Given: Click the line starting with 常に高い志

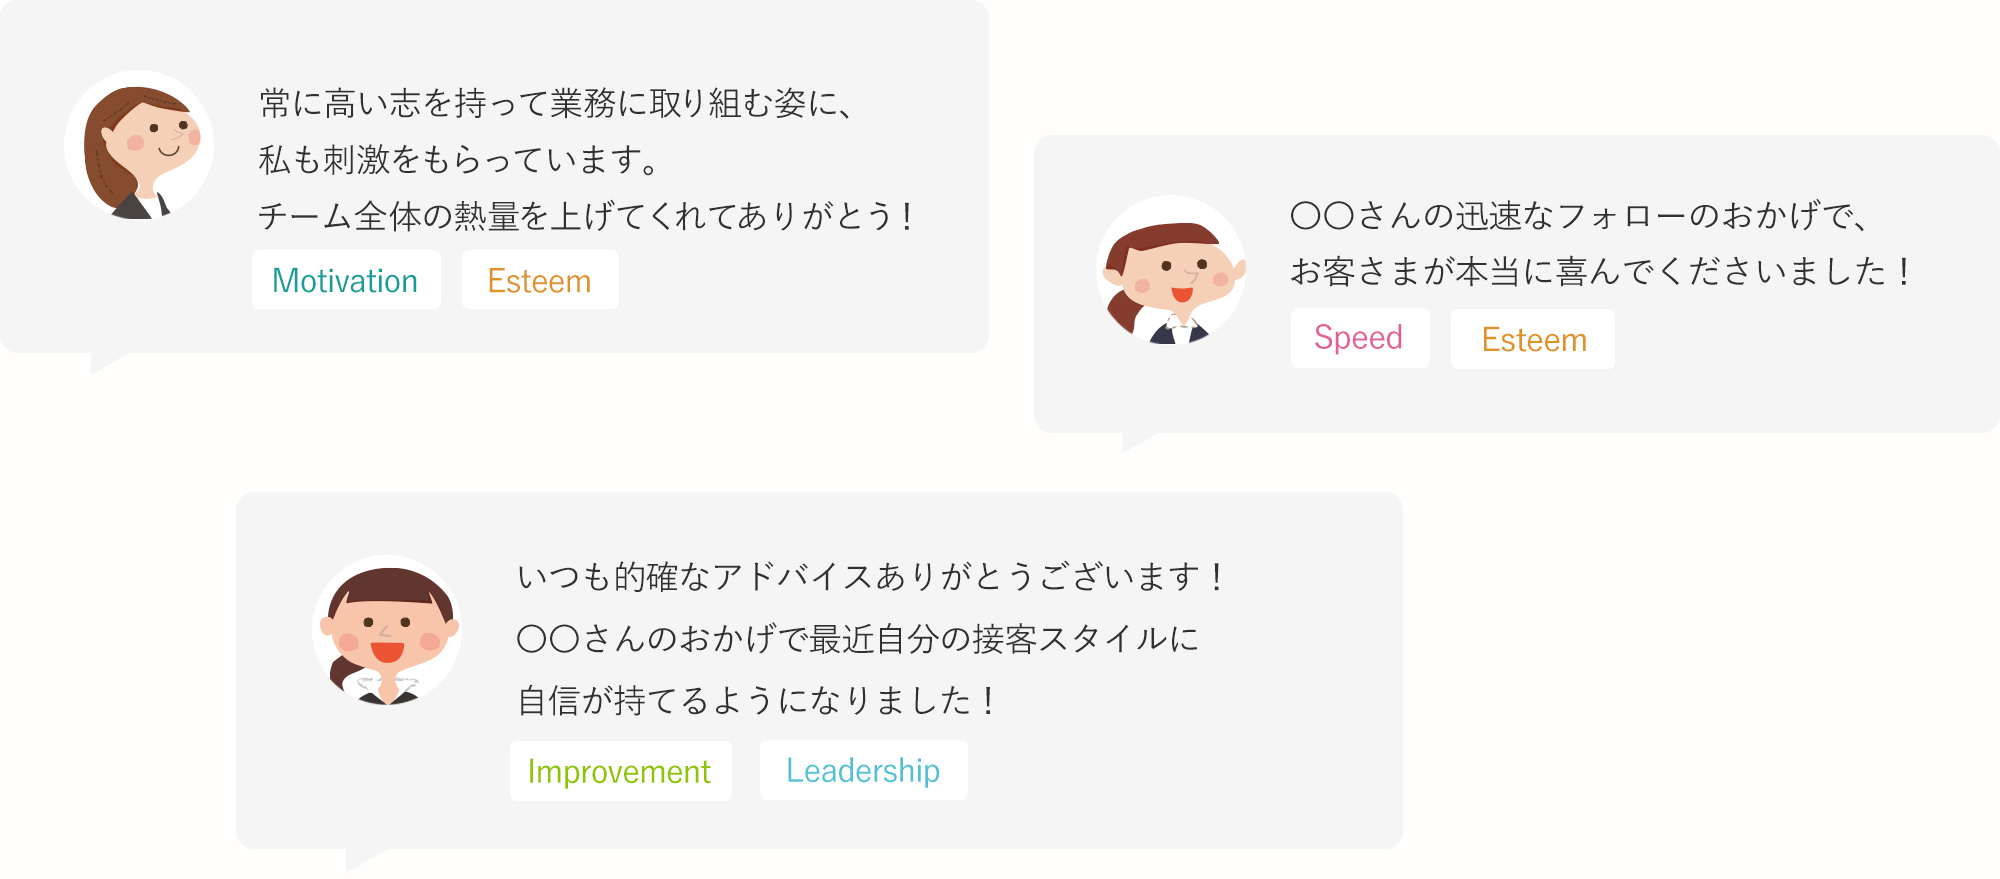Looking at the screenshot, I should 556,103.
